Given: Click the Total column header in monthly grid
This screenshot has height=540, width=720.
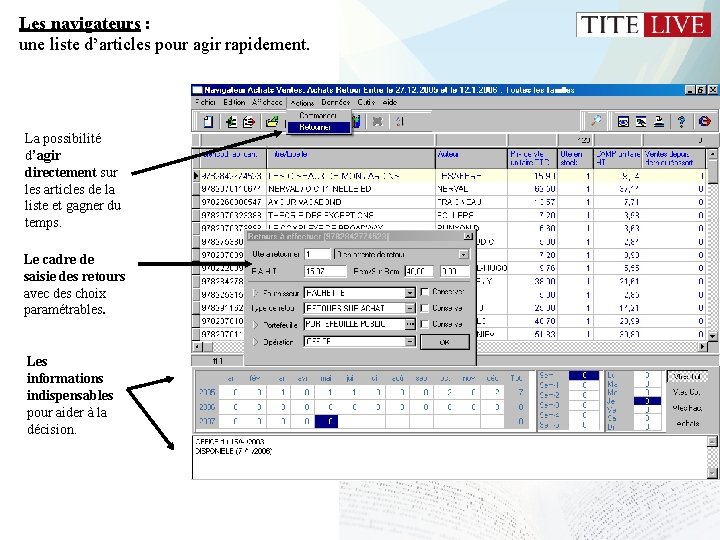Looking at the screenshot, I should pyautogui.click(x=516, y=378).
